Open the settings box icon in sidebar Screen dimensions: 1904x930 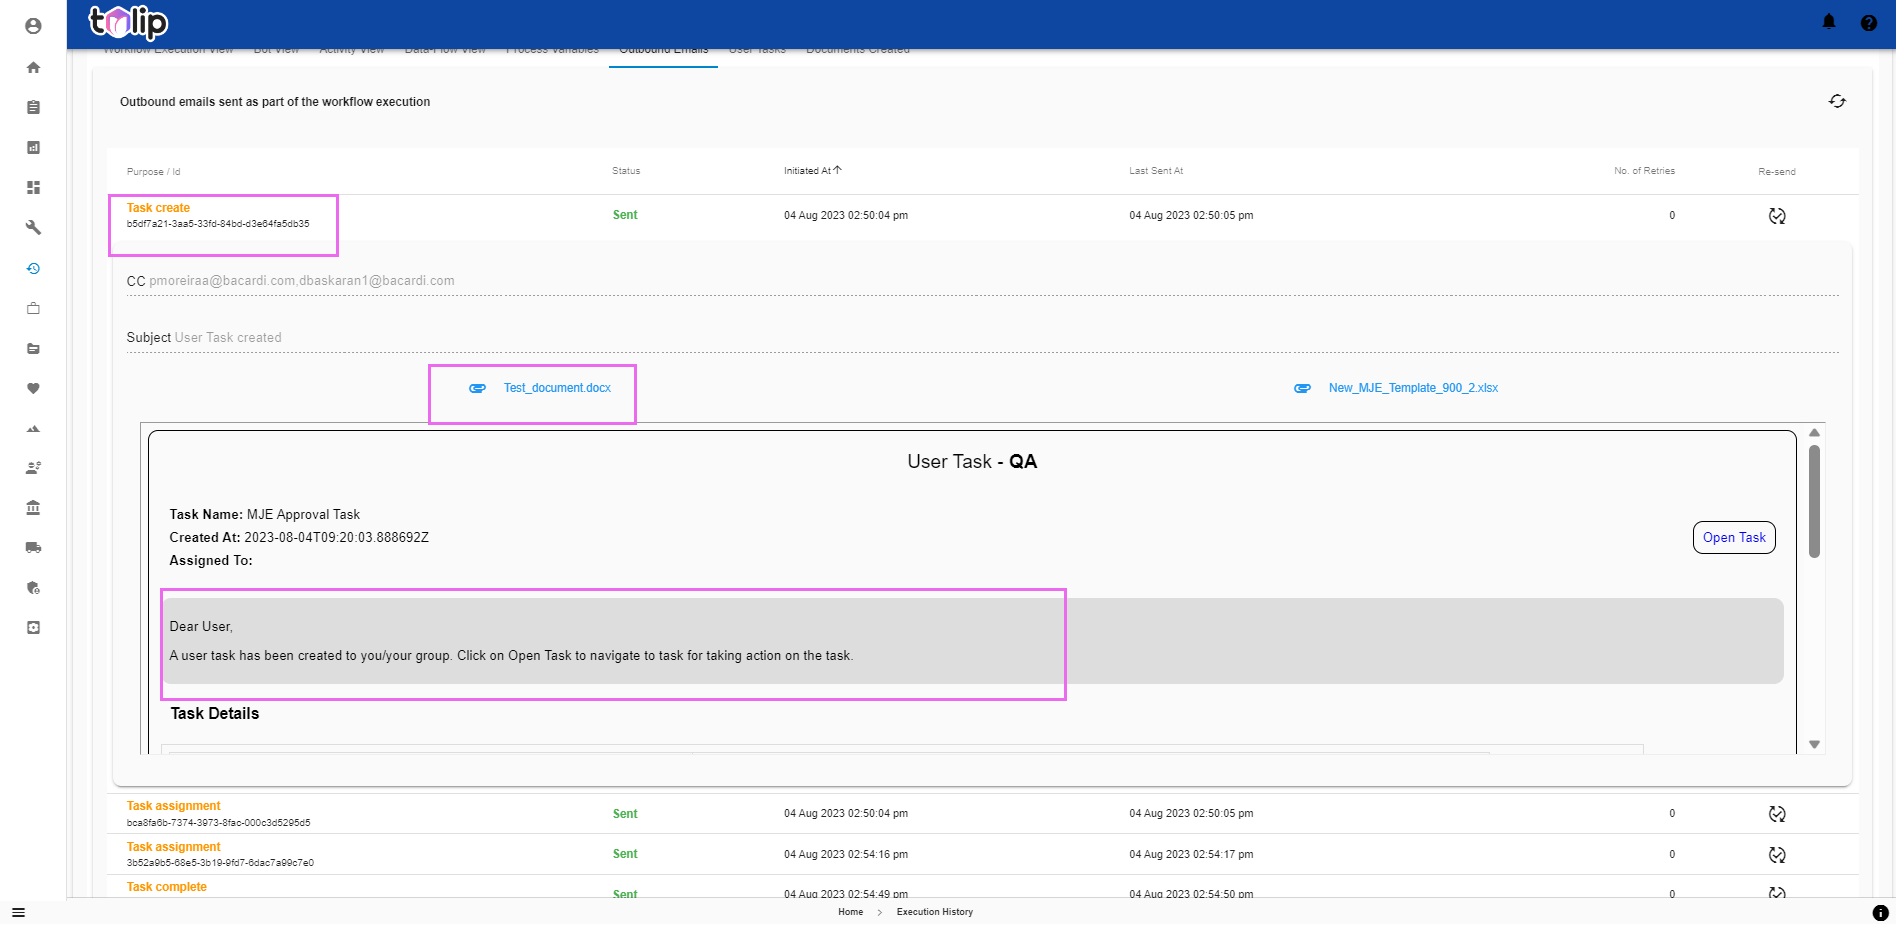click(33, 627)
